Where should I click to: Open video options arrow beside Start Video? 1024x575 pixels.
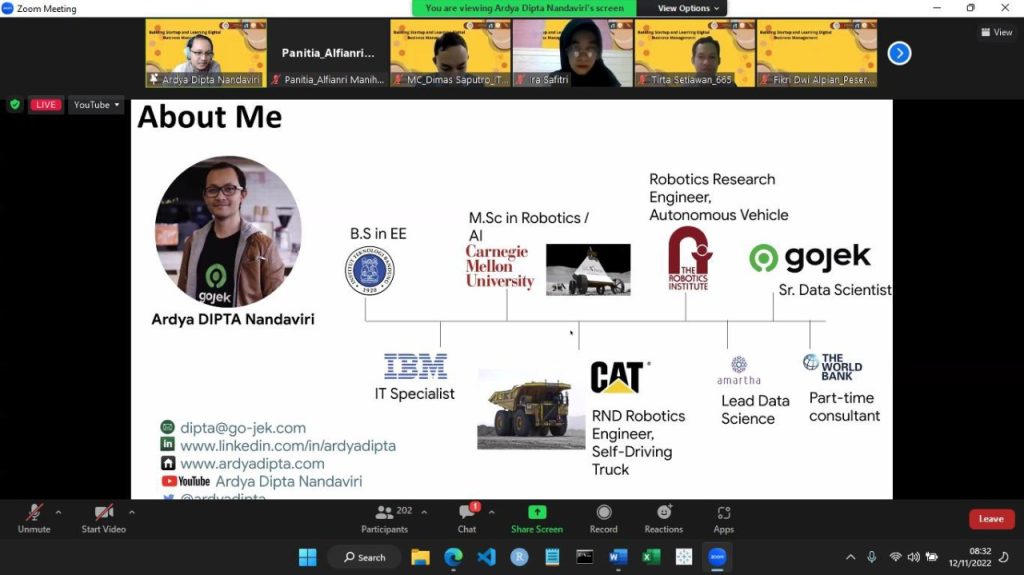click(132, 512)
